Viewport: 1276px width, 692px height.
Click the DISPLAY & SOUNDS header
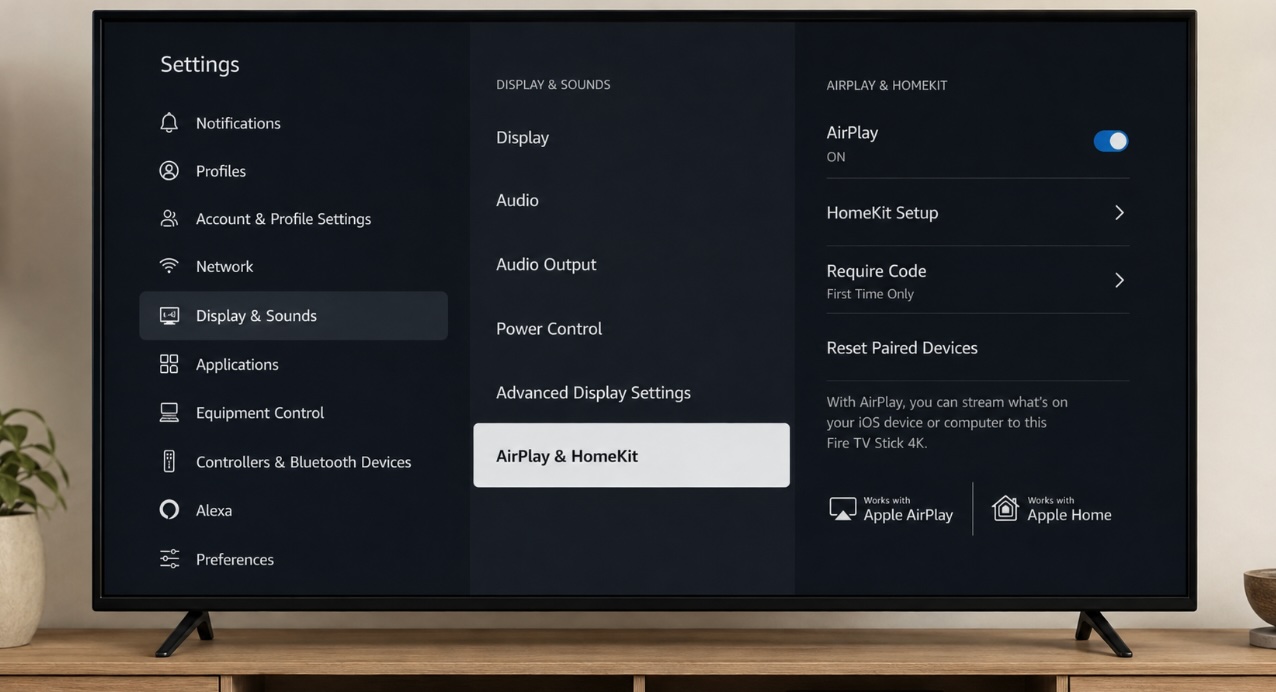coord(553,85)
